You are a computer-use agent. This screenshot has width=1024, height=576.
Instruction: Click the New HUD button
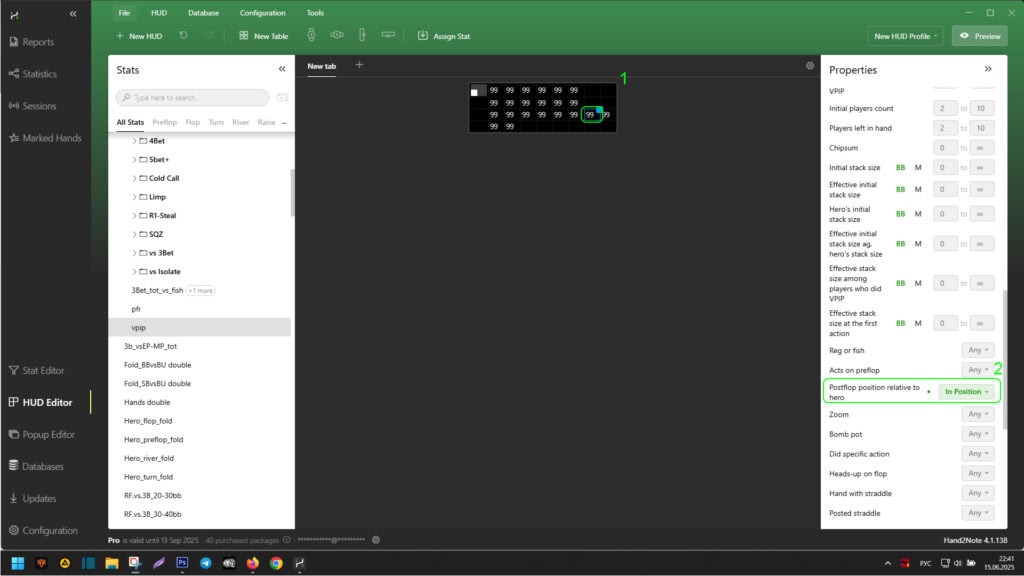point(139,36)
